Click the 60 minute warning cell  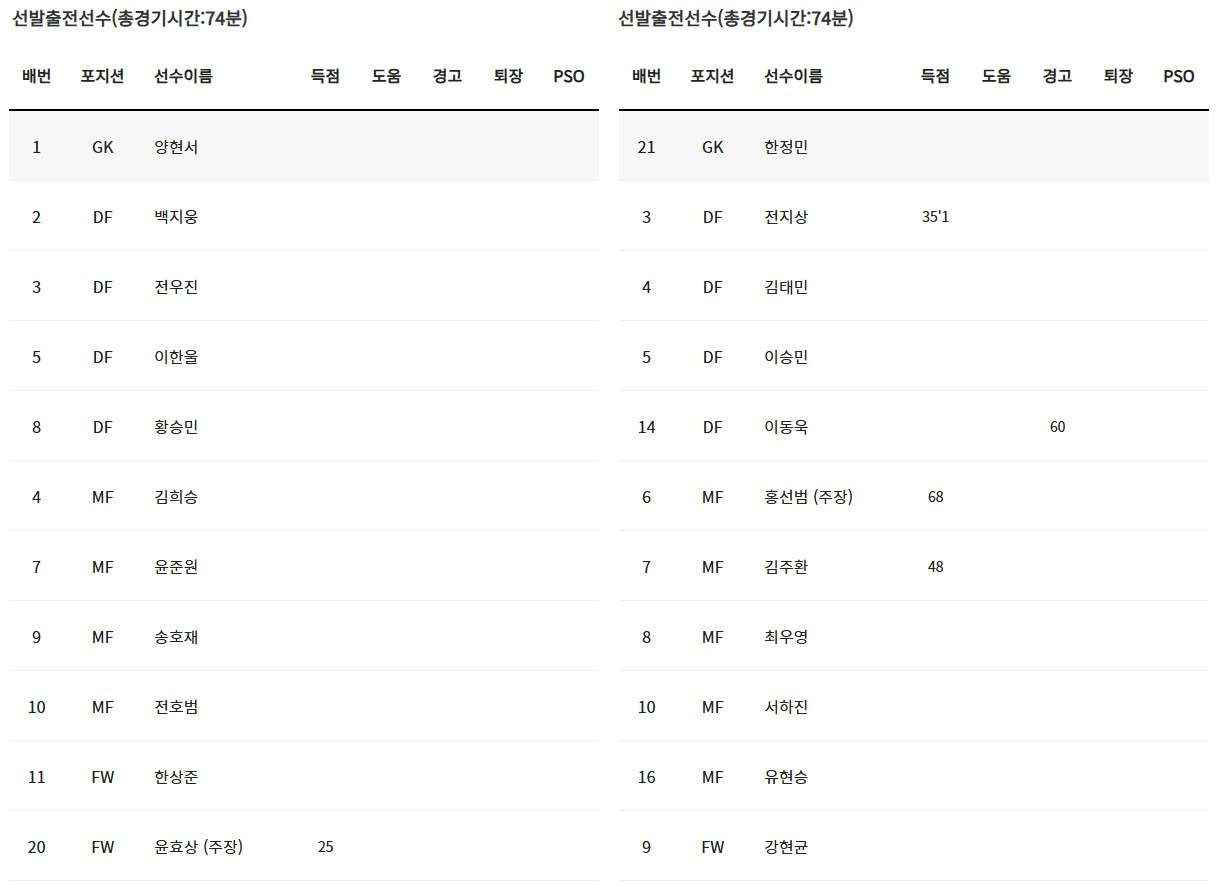(1057, 427)
